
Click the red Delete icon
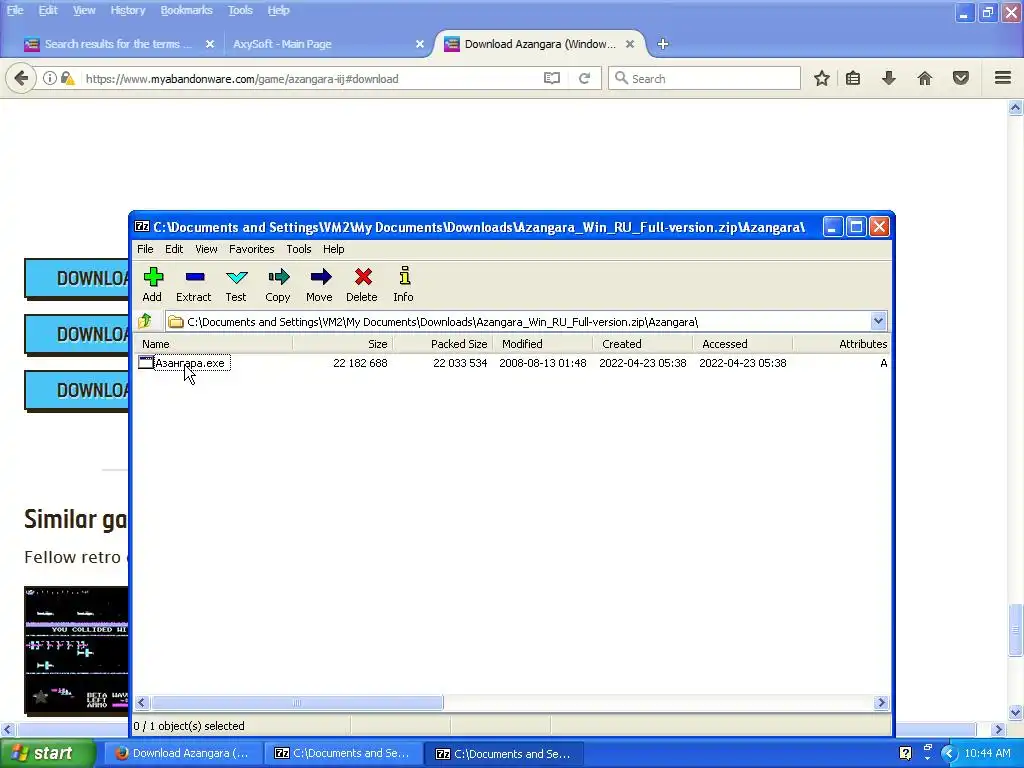tap(363, 277)
